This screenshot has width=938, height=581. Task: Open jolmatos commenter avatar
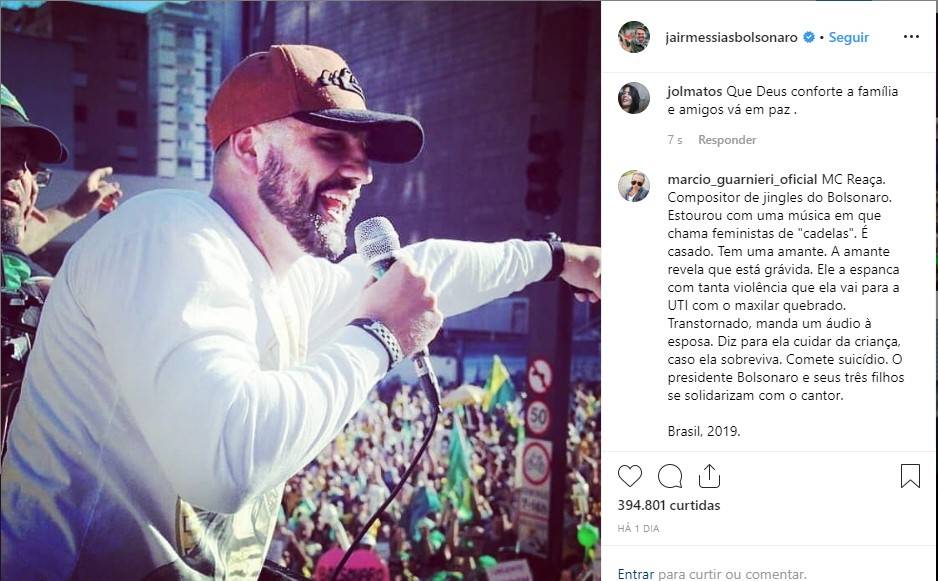click(x=634, y=98)
